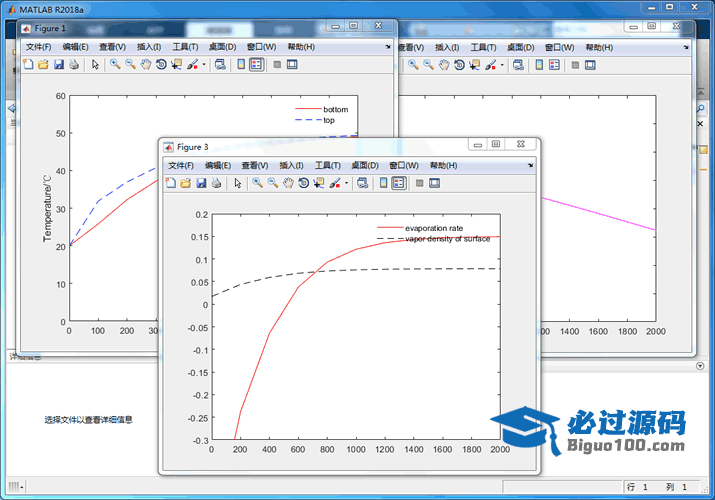Click dock arrow on Figure 3 menu bar

[x=530, y=165]
